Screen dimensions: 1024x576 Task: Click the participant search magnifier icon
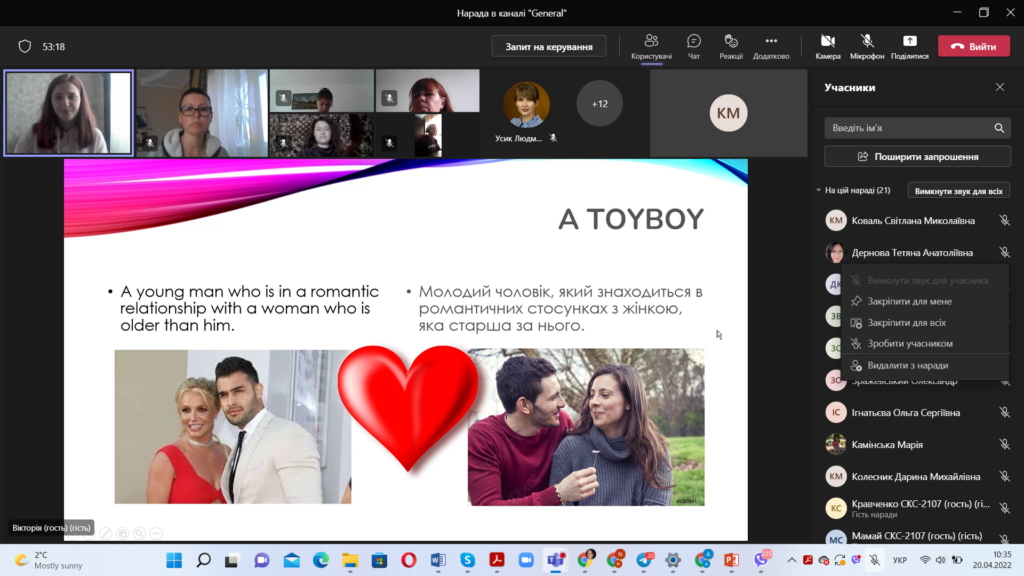999,128
